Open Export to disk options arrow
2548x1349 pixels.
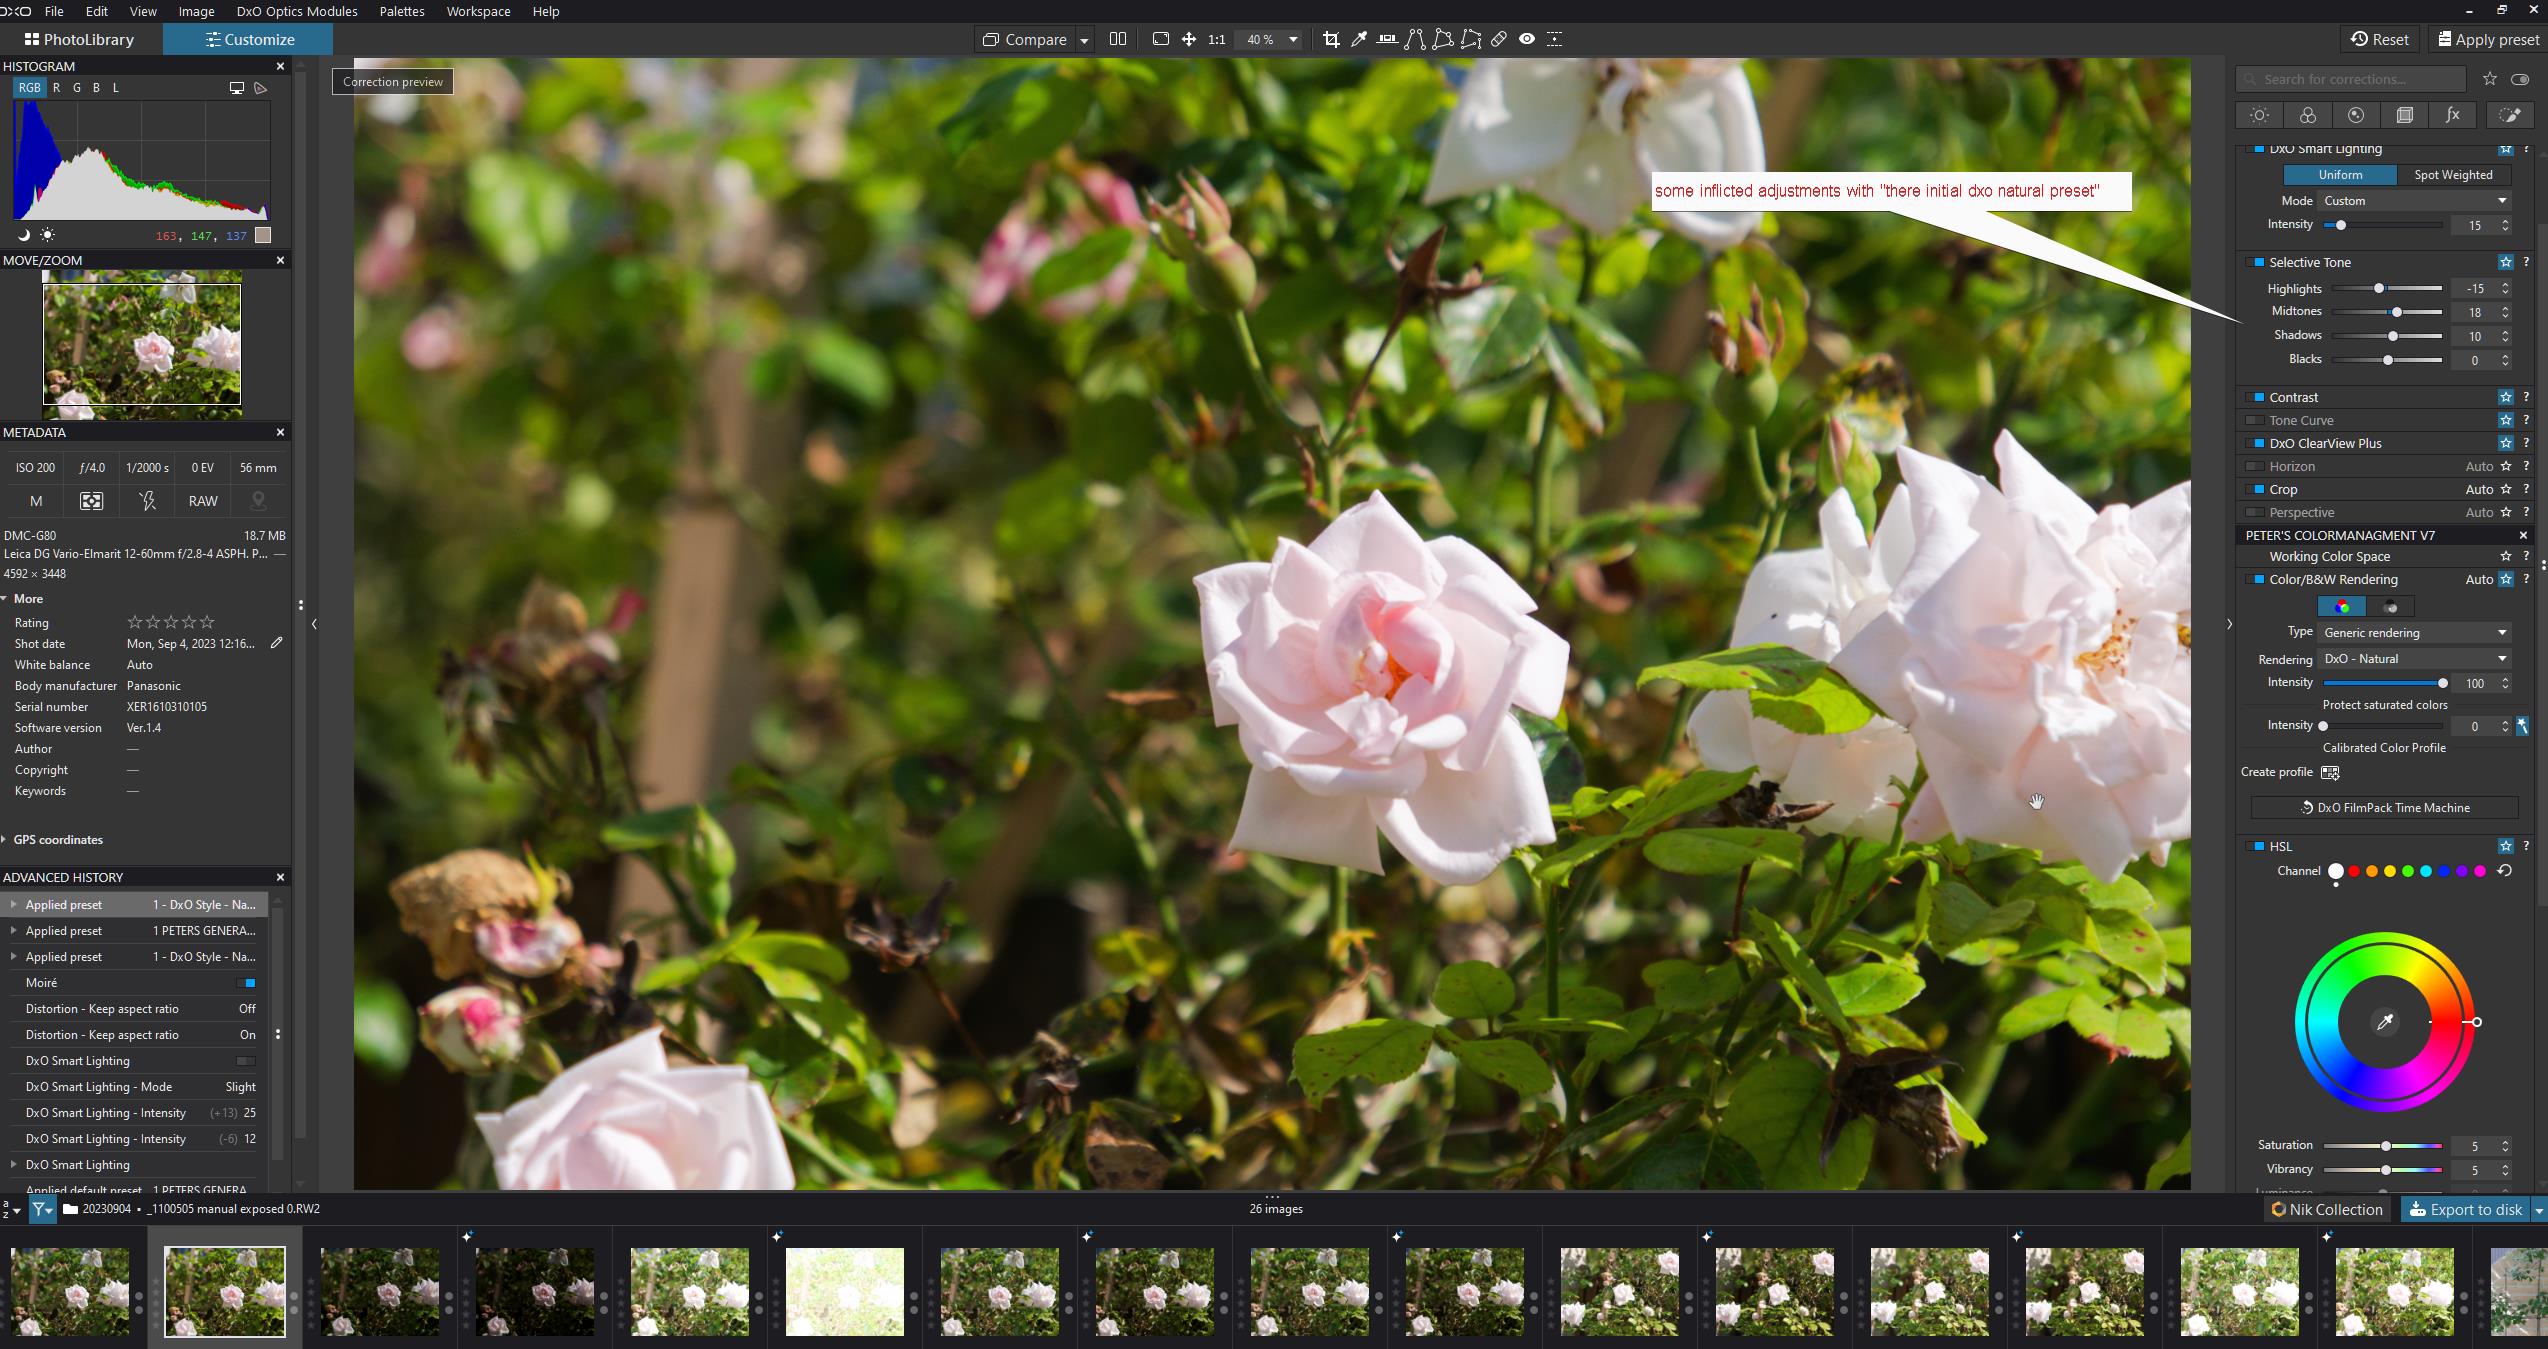pos(2538,1210)
